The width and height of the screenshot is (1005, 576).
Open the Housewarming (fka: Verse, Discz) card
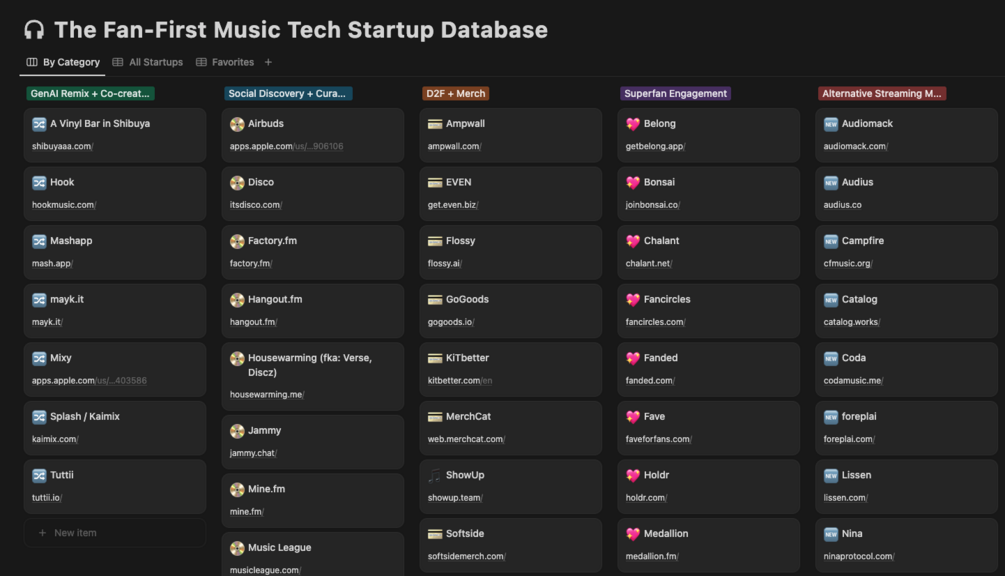click(312, 365)
